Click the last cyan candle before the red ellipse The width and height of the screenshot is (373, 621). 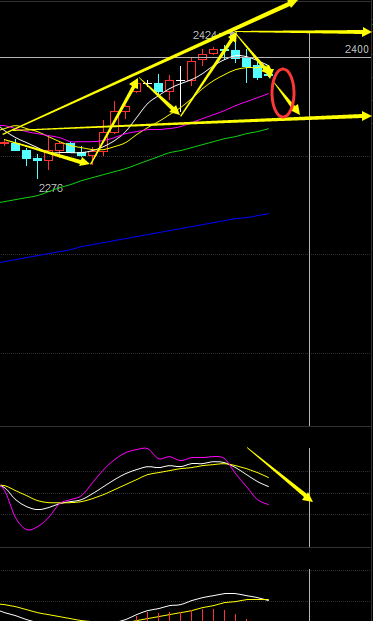point(257,71)
